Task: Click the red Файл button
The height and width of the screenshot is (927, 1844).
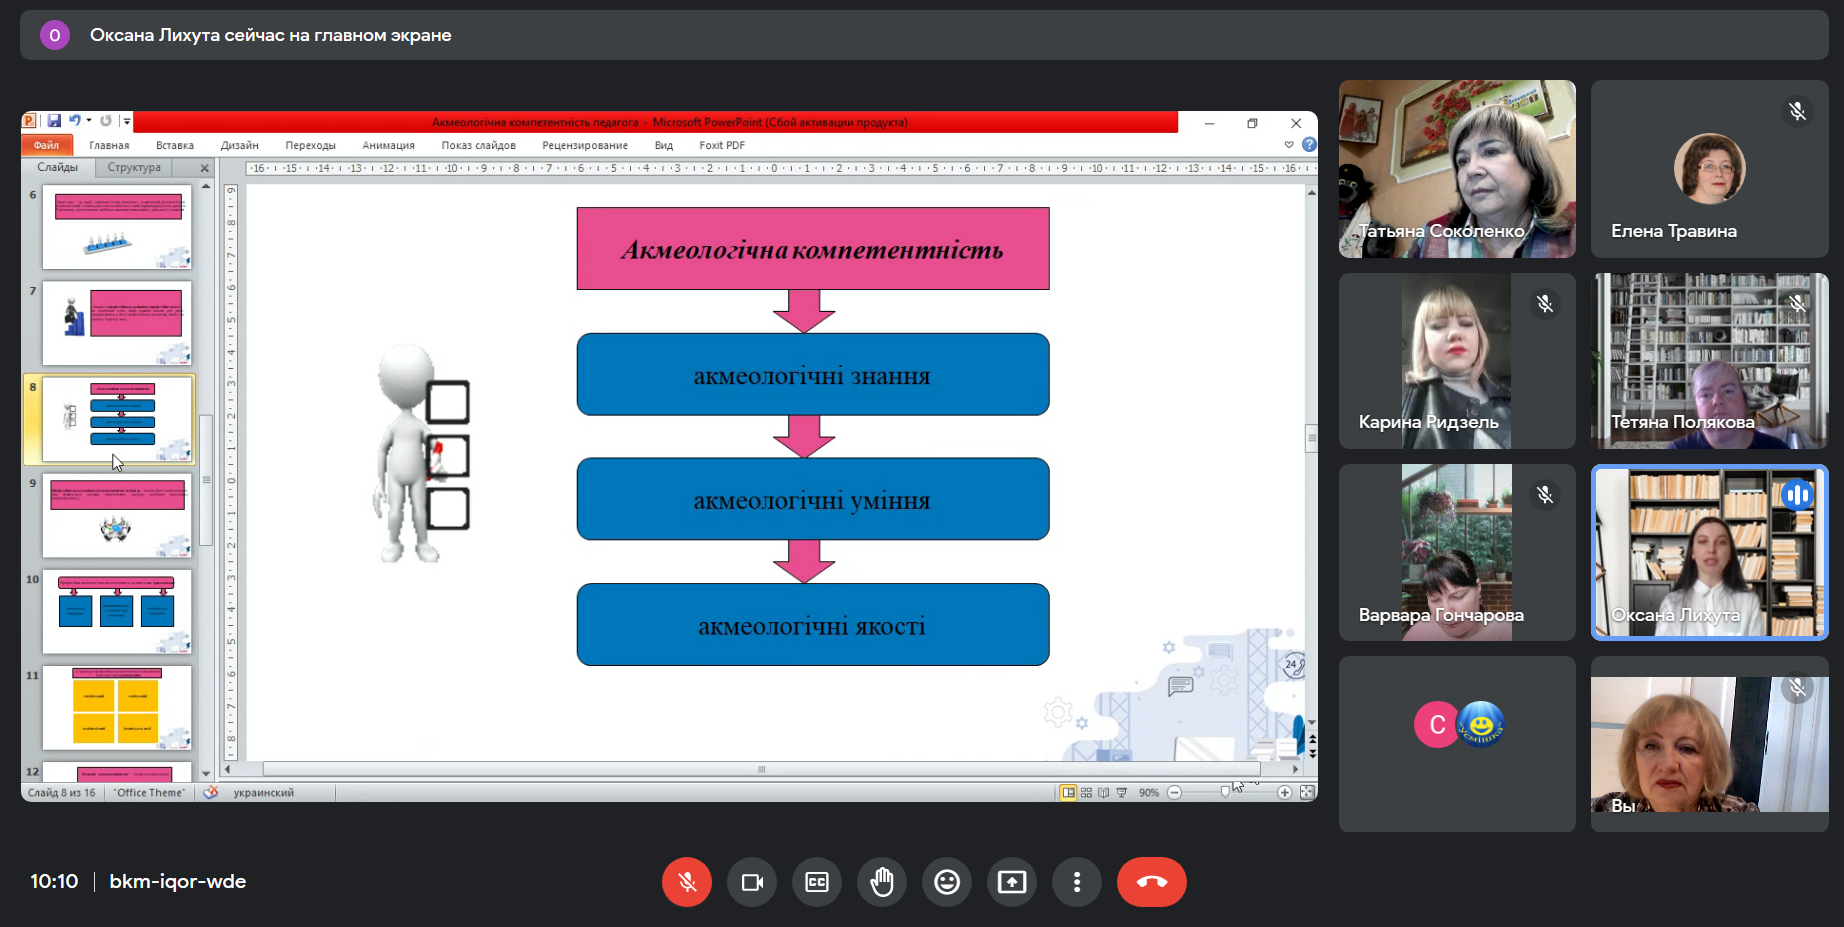Action: coord(46,145)
